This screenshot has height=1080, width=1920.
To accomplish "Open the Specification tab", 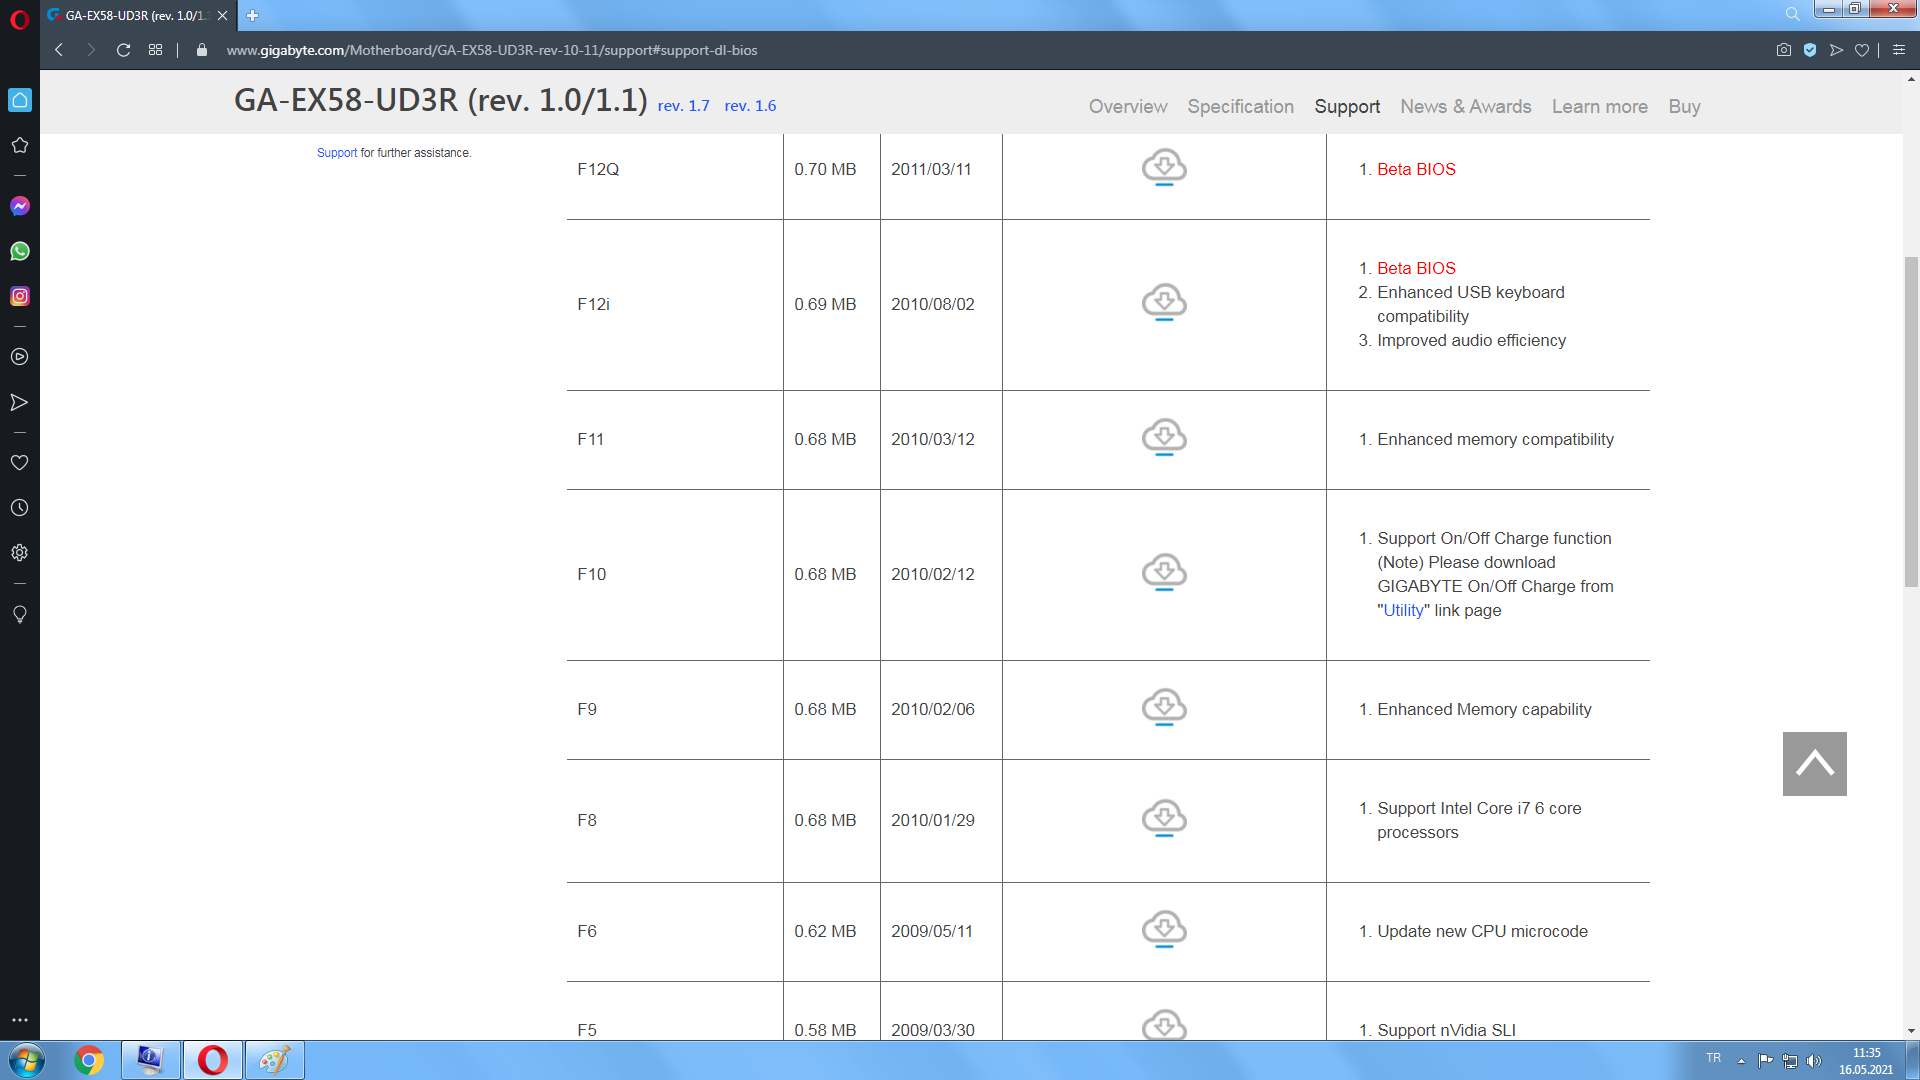I will 1240,106.
